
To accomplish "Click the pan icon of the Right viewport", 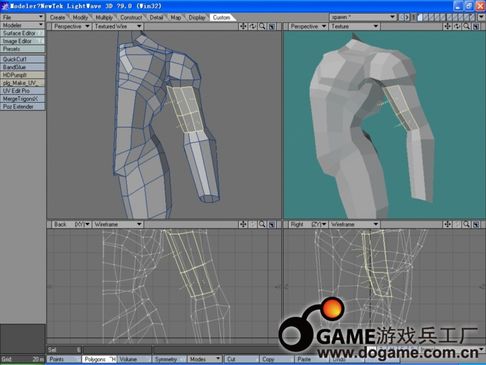I will [447, 224].
